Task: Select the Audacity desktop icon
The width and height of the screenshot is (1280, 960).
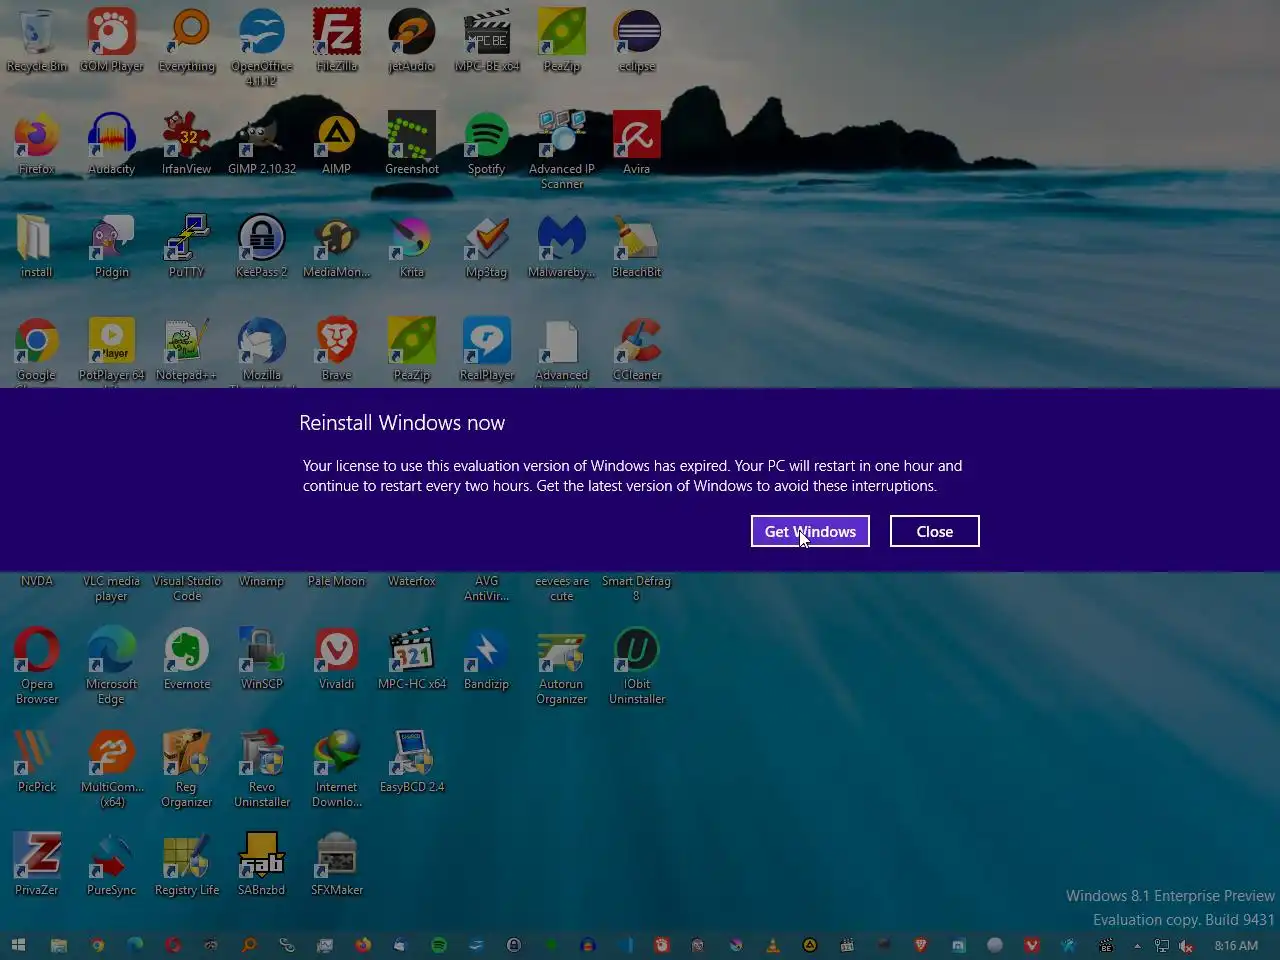Action: pyautogui.click(x=112, y=144)
